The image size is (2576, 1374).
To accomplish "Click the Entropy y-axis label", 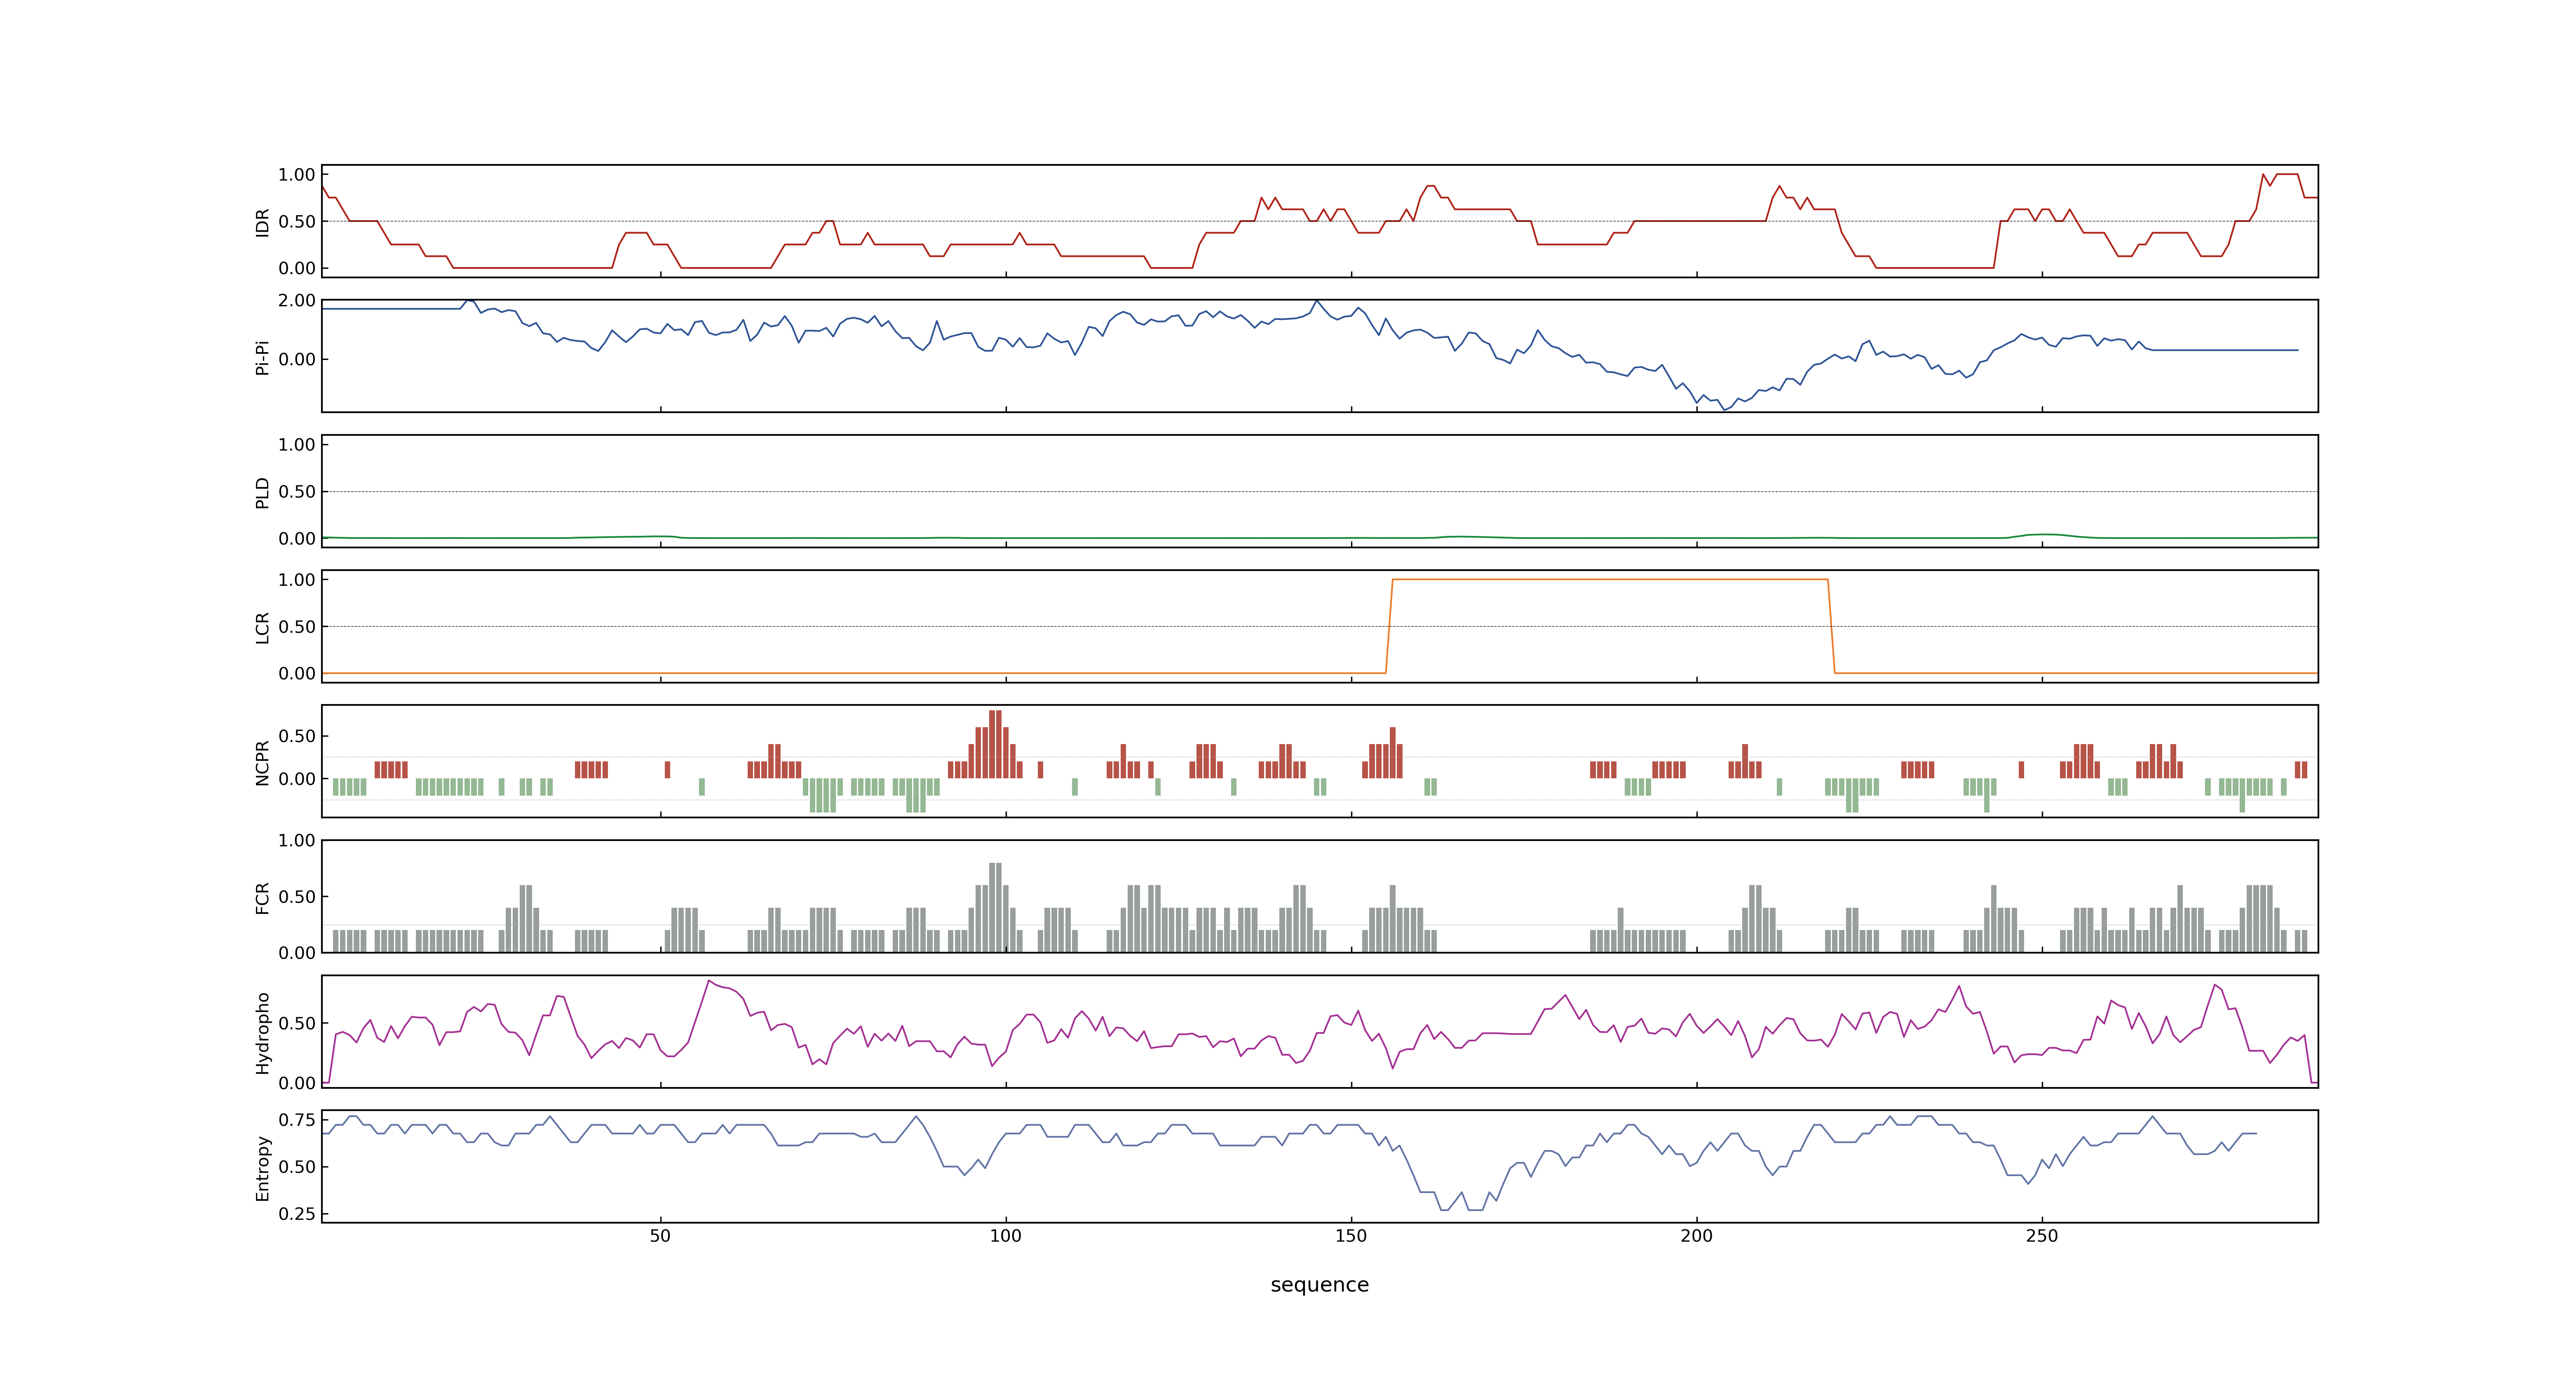I will pos(263,1167).
